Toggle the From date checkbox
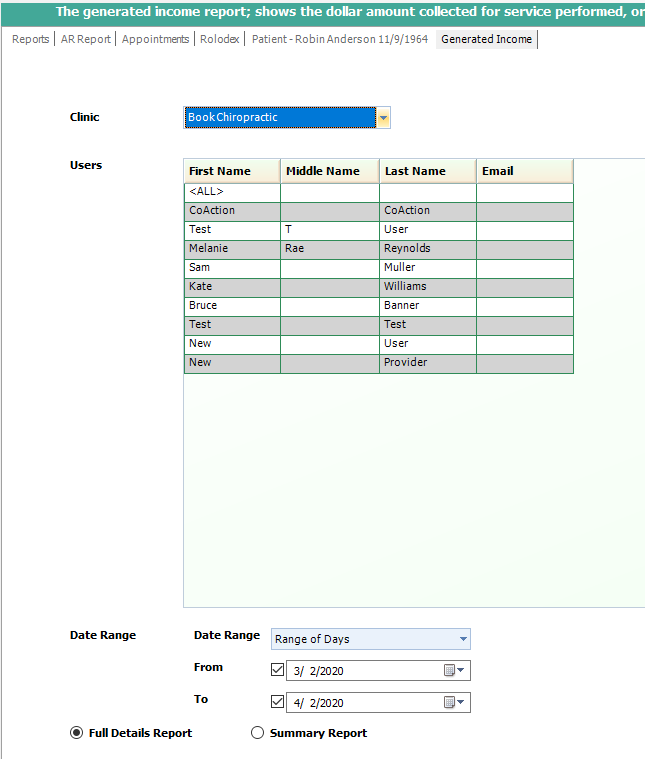The image size is (645, 759). (x=278, y=670)
